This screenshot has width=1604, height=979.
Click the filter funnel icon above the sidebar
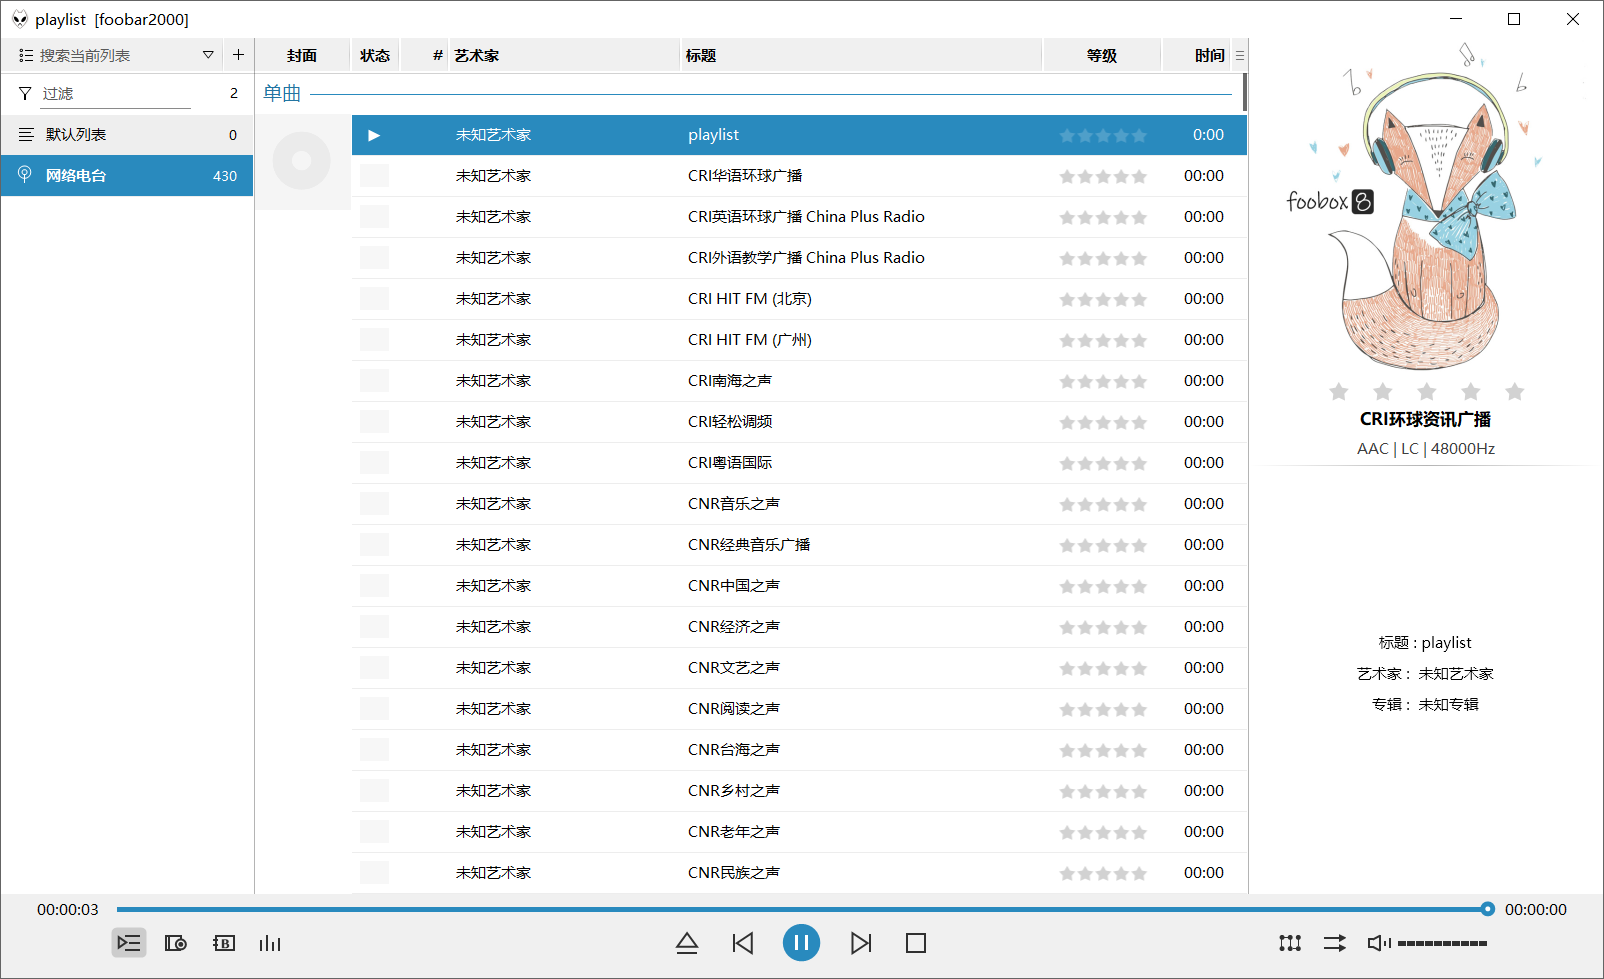[x=24, y=92]
